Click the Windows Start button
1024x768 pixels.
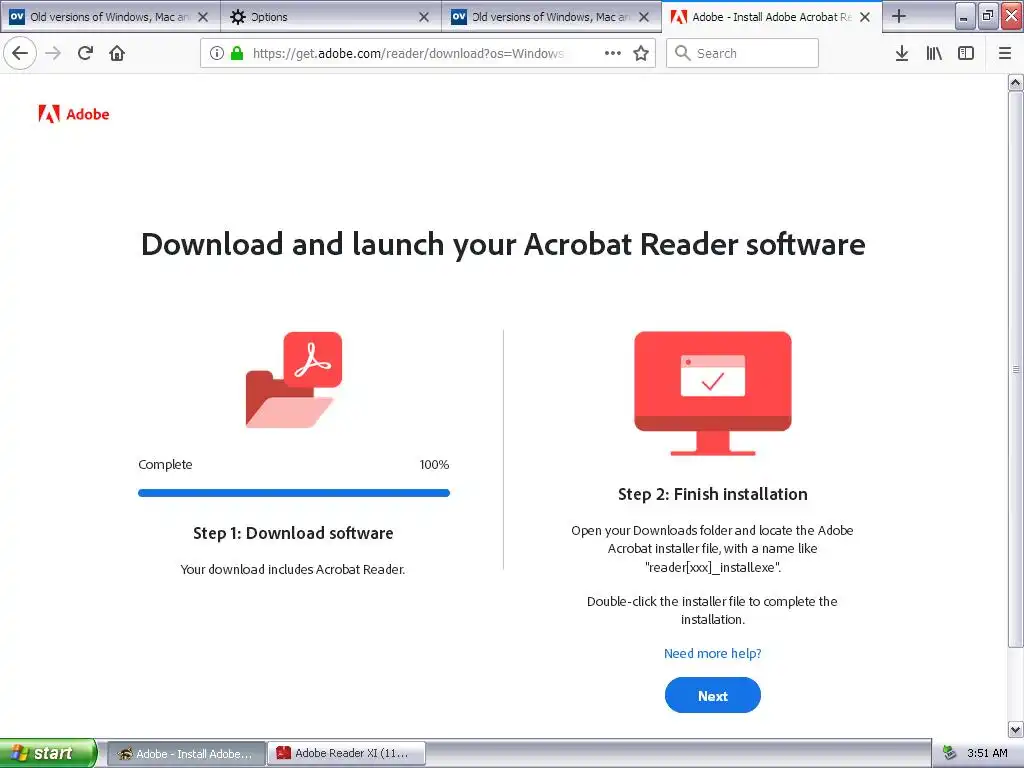[x=48, y=753]
